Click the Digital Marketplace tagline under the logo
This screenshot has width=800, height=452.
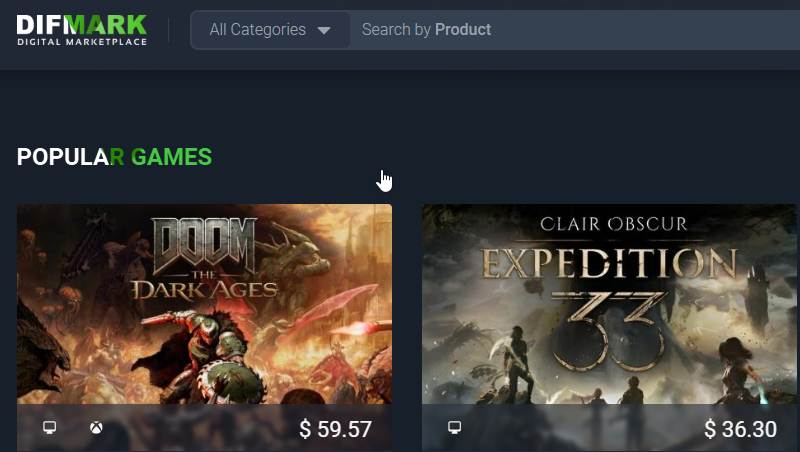pos(82,41)
